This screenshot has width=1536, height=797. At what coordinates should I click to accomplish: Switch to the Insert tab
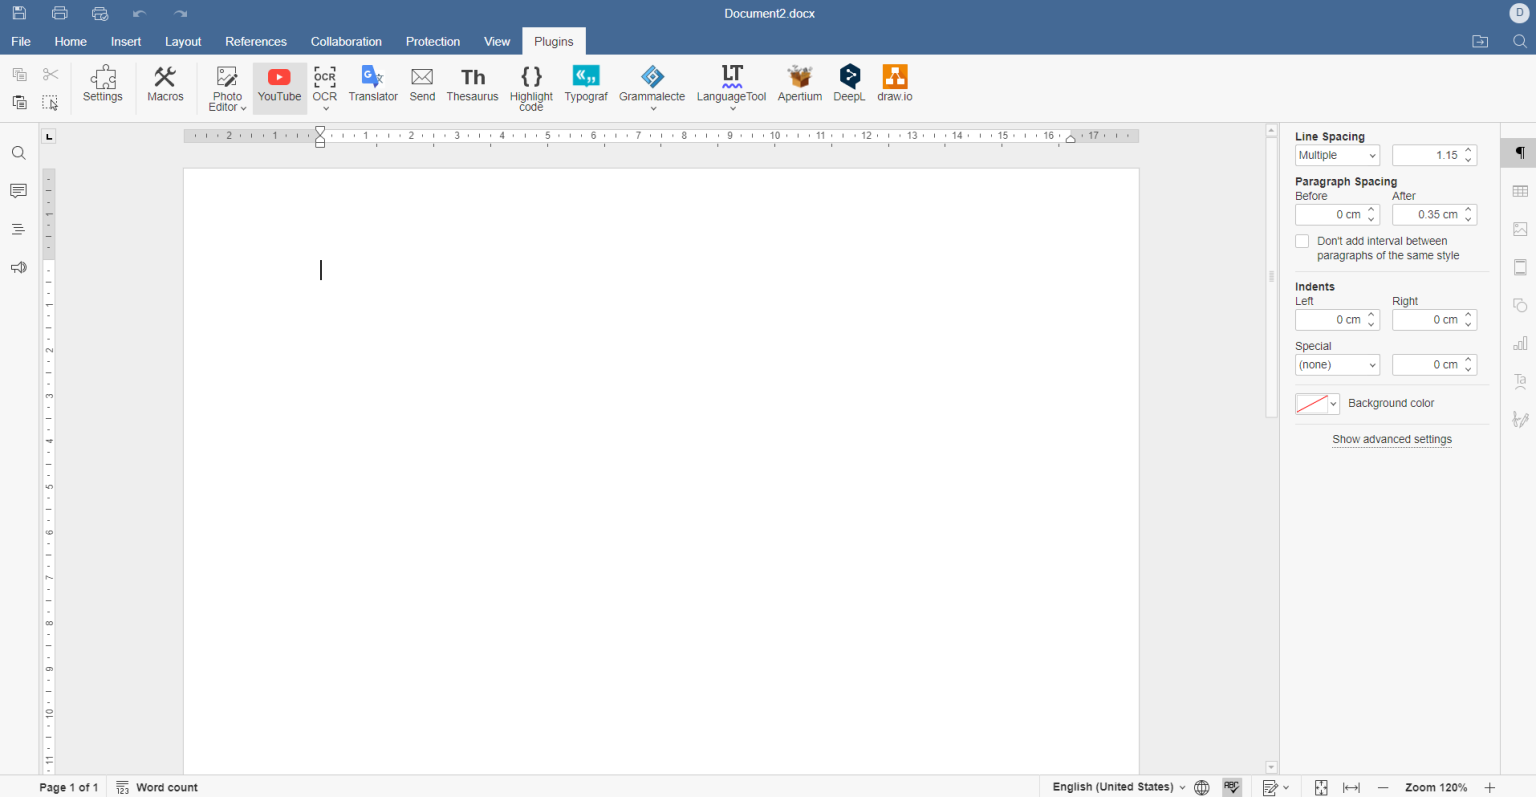(x=125, y=41)
